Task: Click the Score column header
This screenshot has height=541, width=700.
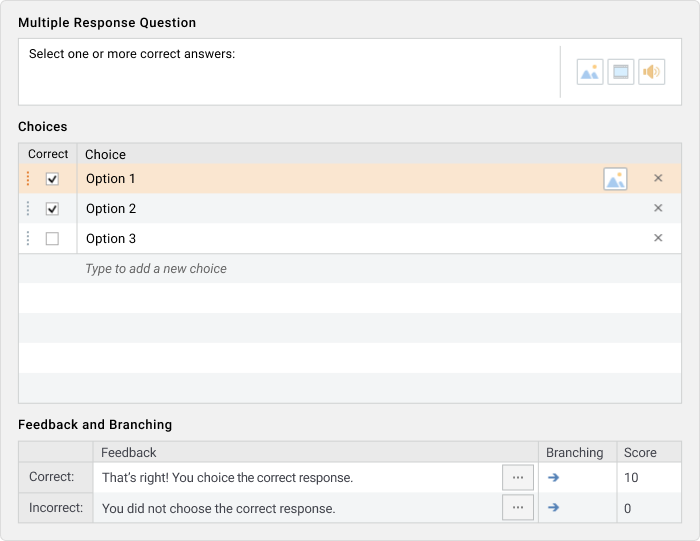Action: point(640,453)
